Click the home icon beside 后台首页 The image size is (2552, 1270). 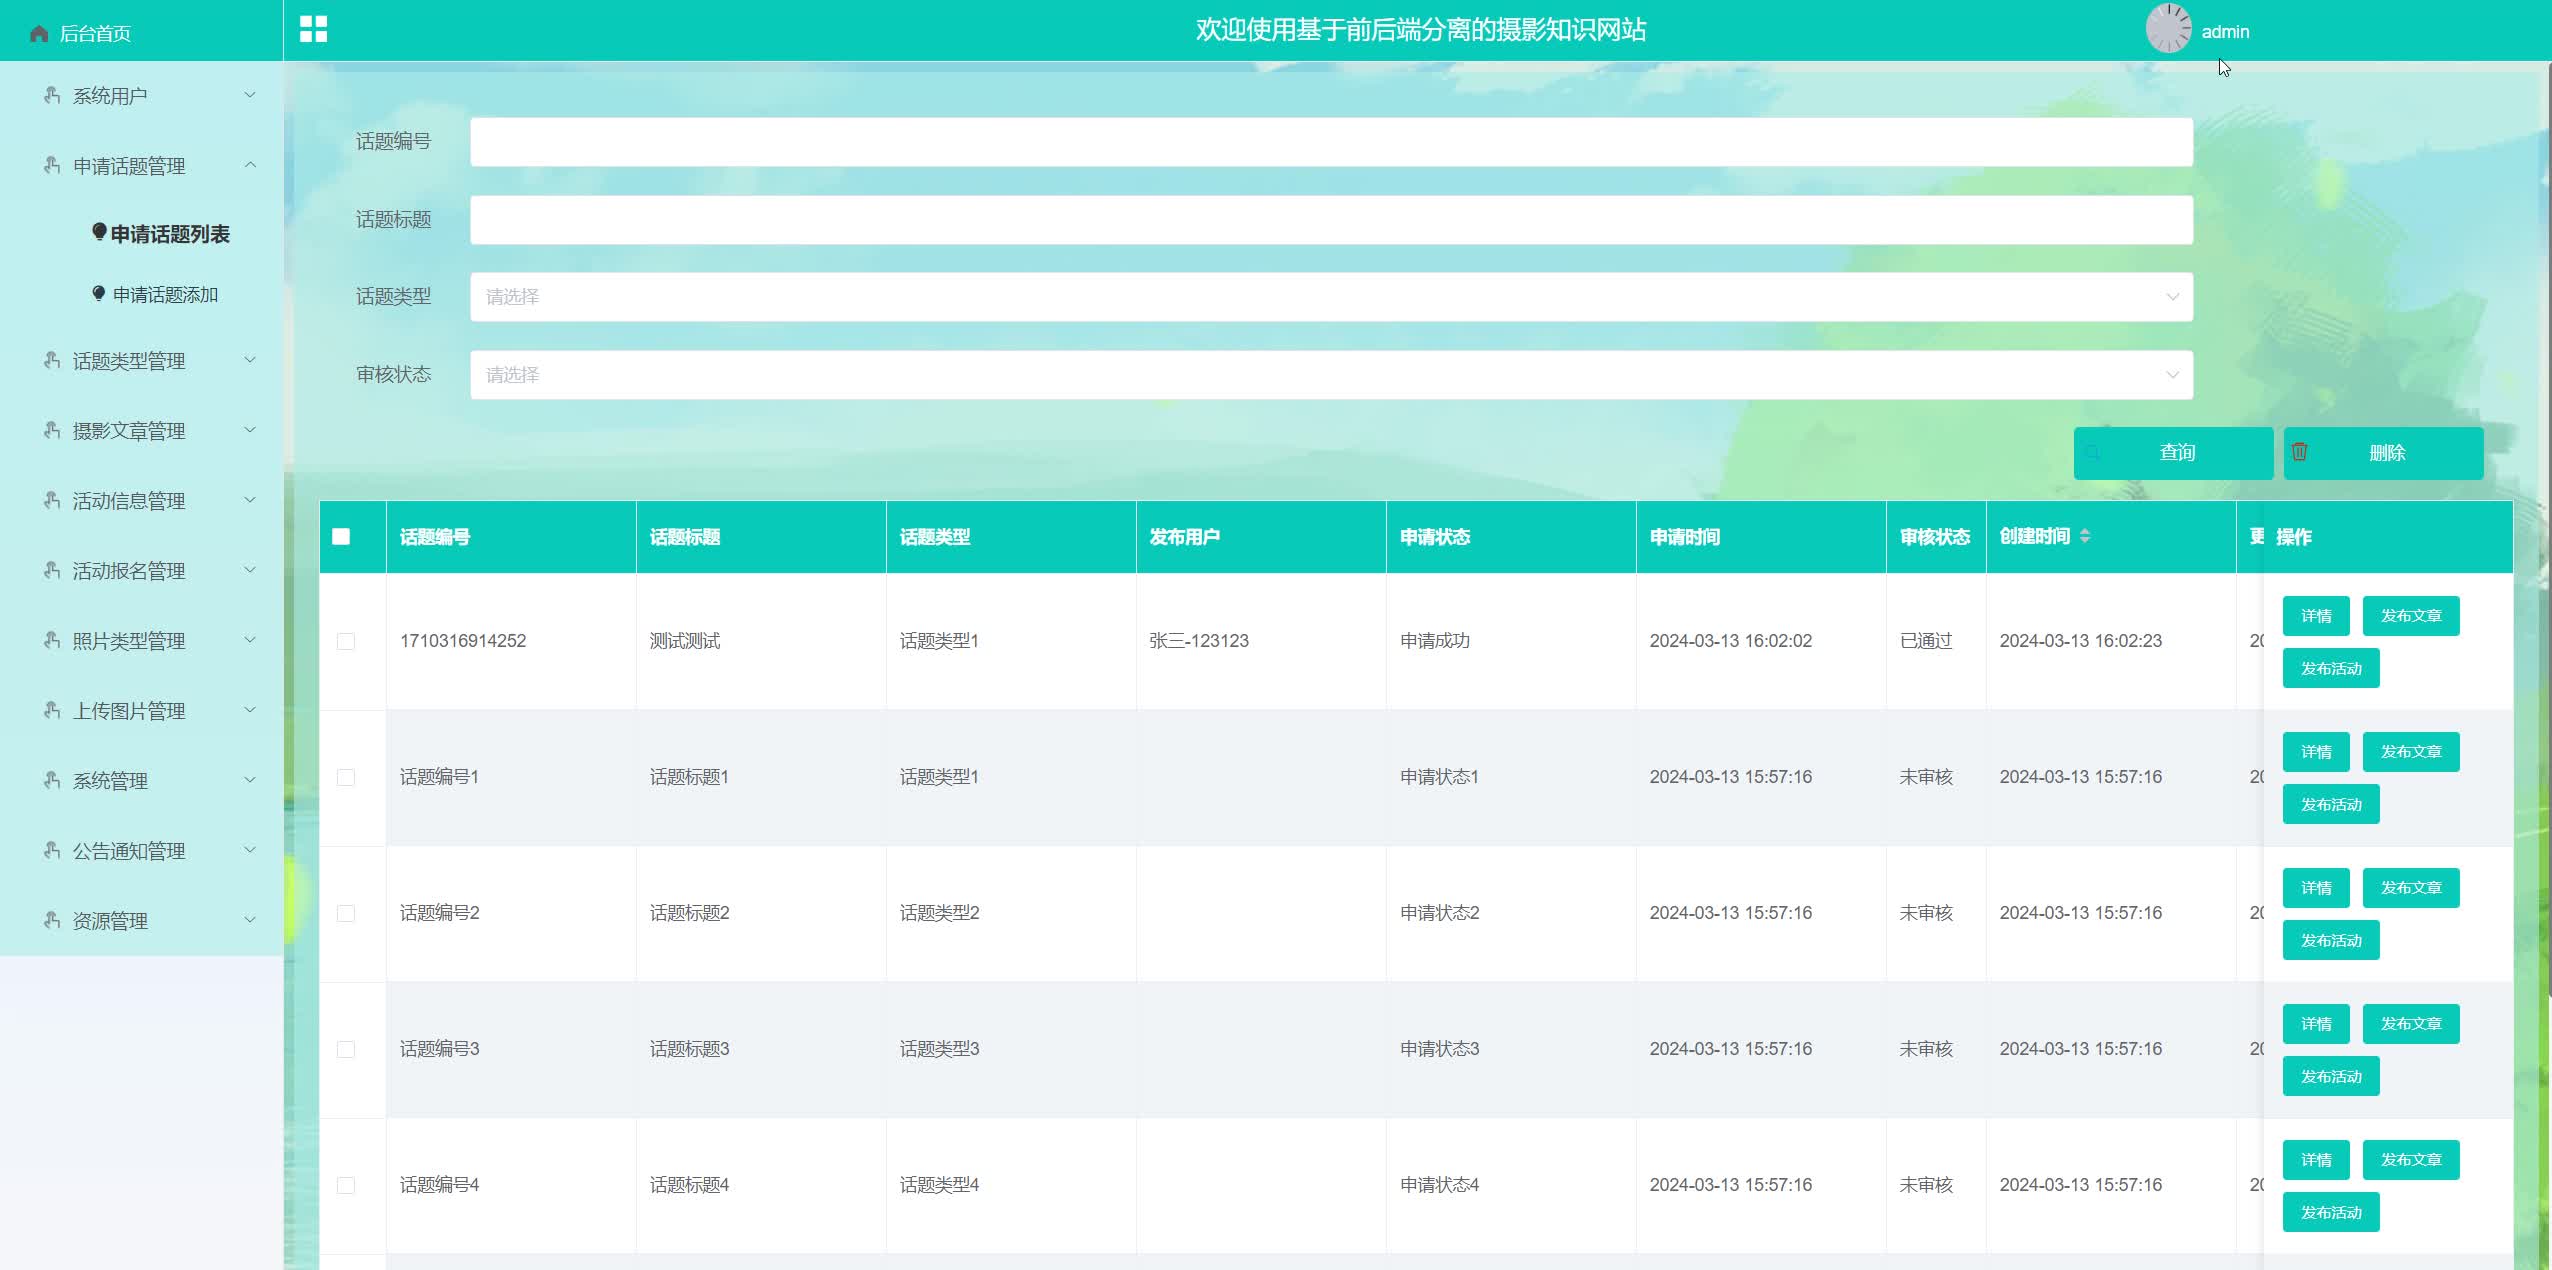pyautogui.click(x=39, y=34)
